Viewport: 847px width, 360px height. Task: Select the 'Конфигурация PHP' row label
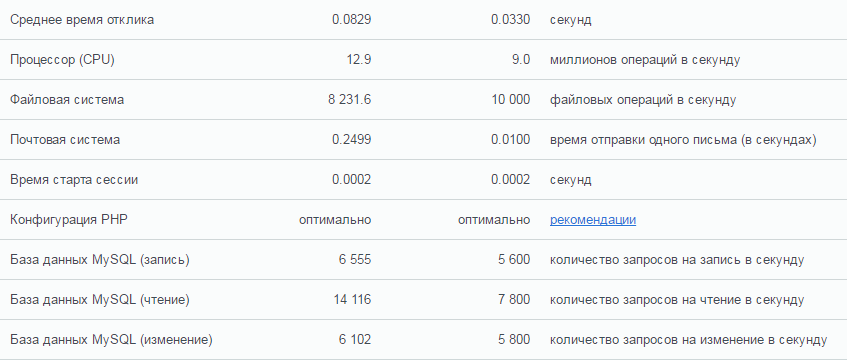coord(69,220)
